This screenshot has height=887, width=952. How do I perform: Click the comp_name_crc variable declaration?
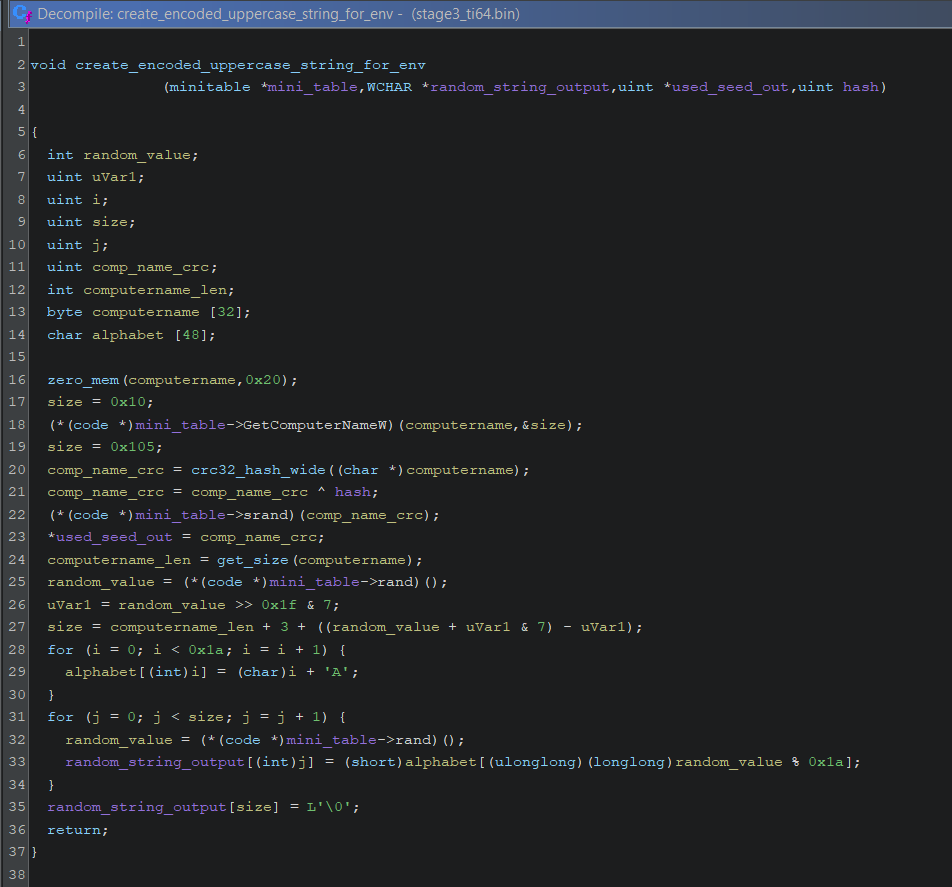(154, 267)
